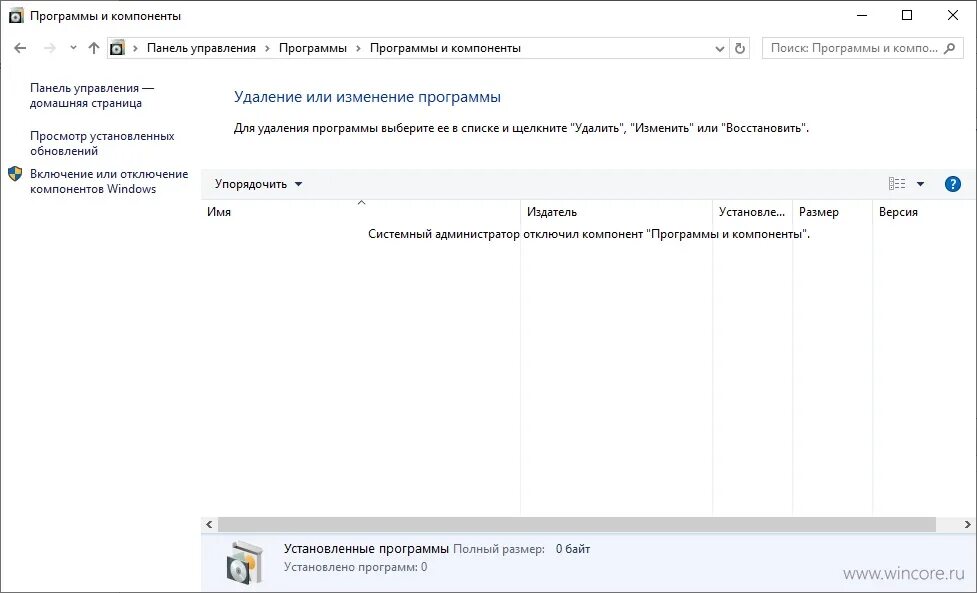
Task: Expand view options arrow beside layout icon
Action: click(x=920, y=184)
